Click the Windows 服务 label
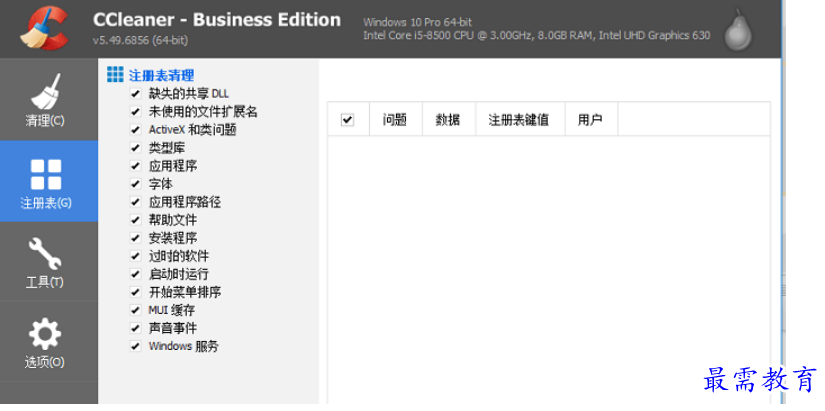 [184, 346]
